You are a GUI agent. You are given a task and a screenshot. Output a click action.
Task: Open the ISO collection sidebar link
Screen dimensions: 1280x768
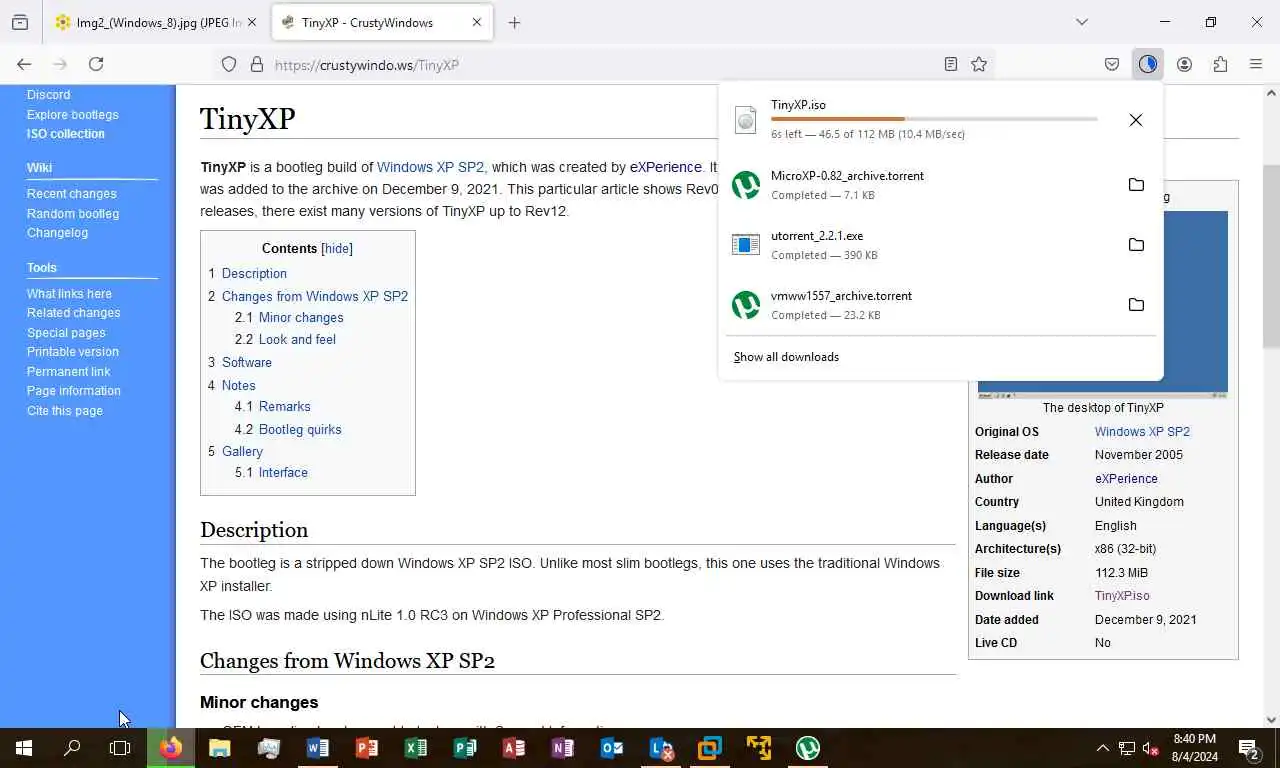[x=65, y=134]
